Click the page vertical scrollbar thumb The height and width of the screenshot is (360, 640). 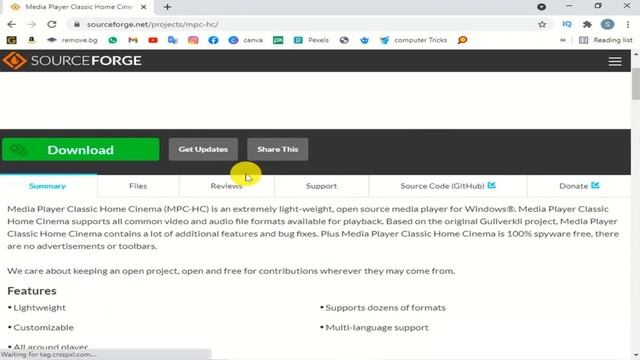(x=636, y=83)
